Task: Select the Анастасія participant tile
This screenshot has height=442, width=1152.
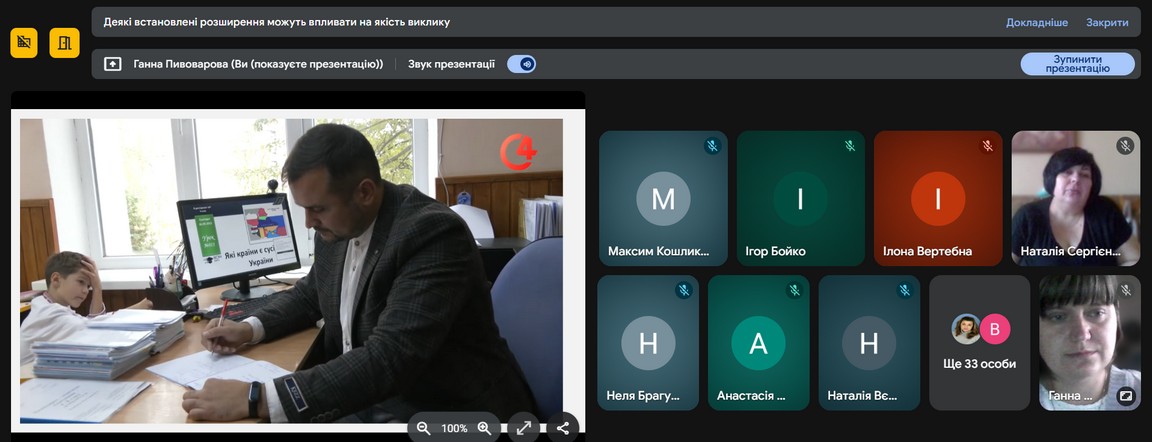Action: click(x=758, y=343)
